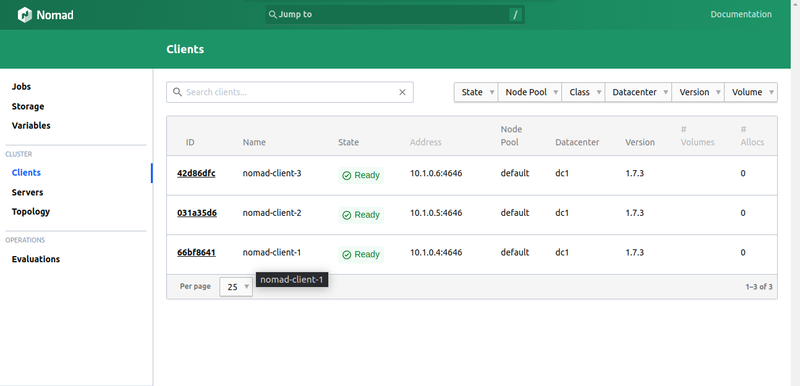Open Topology in the sidebar
800x386 pixels.
click(x=31, y=212)
